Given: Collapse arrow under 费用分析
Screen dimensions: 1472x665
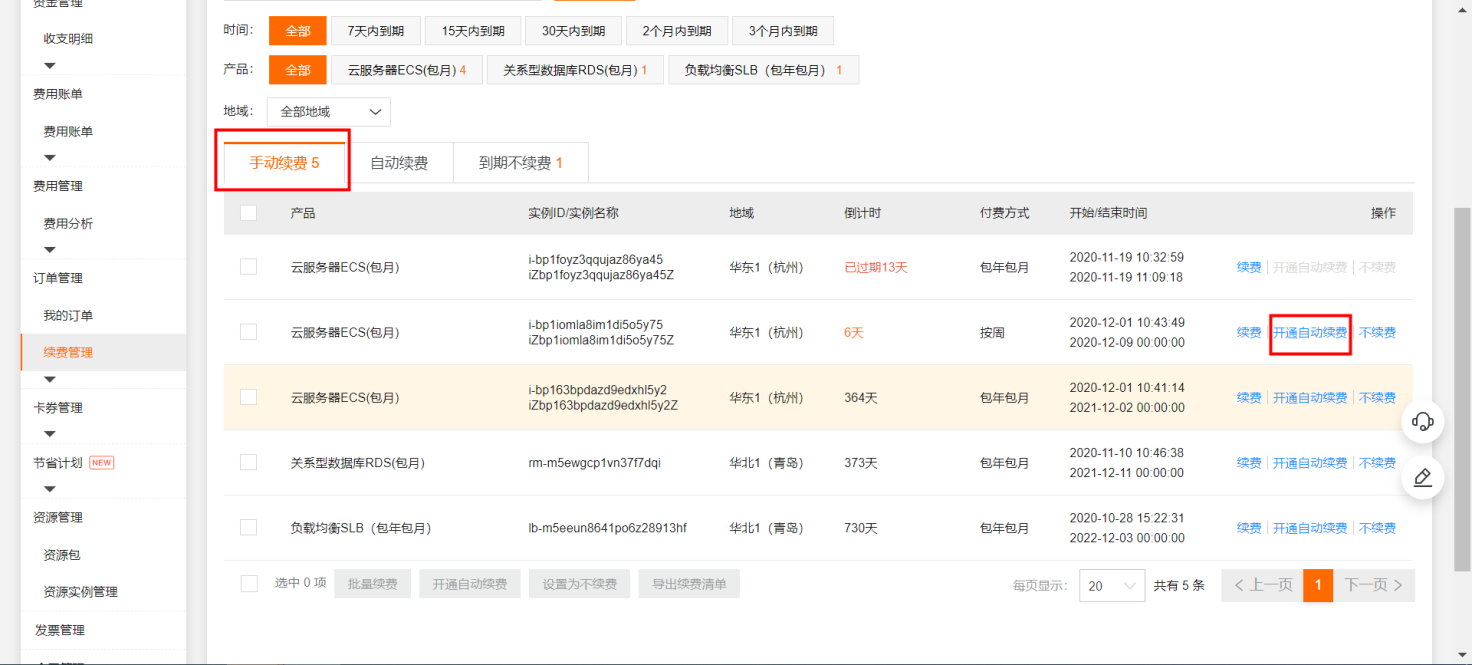Looking at the screenshot, I should click(x=50, y=250).
